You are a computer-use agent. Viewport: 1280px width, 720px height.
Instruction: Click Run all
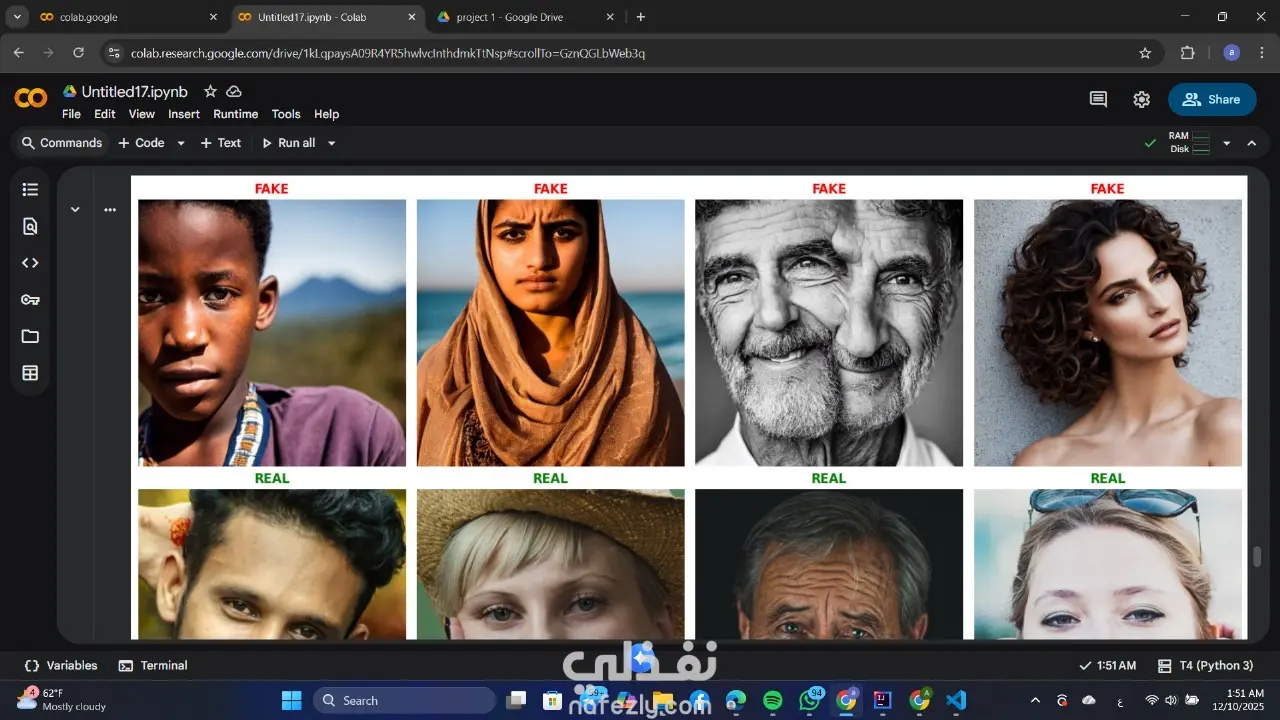[289, 143]
